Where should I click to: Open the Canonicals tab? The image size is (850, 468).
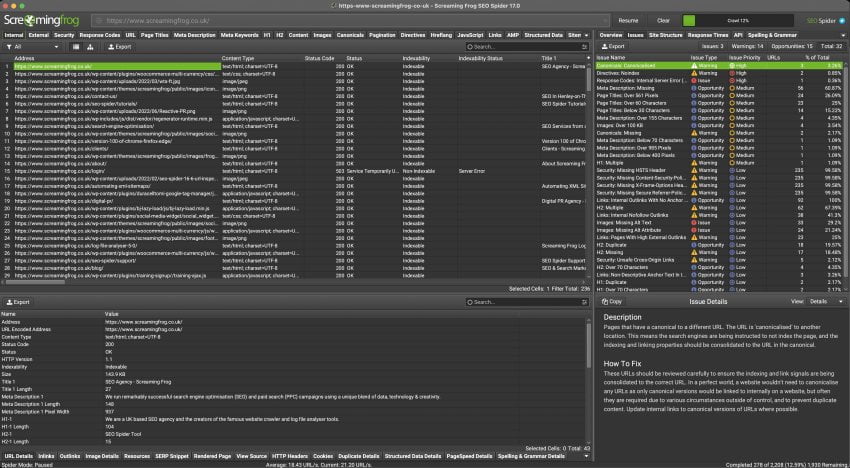point(350,35)
